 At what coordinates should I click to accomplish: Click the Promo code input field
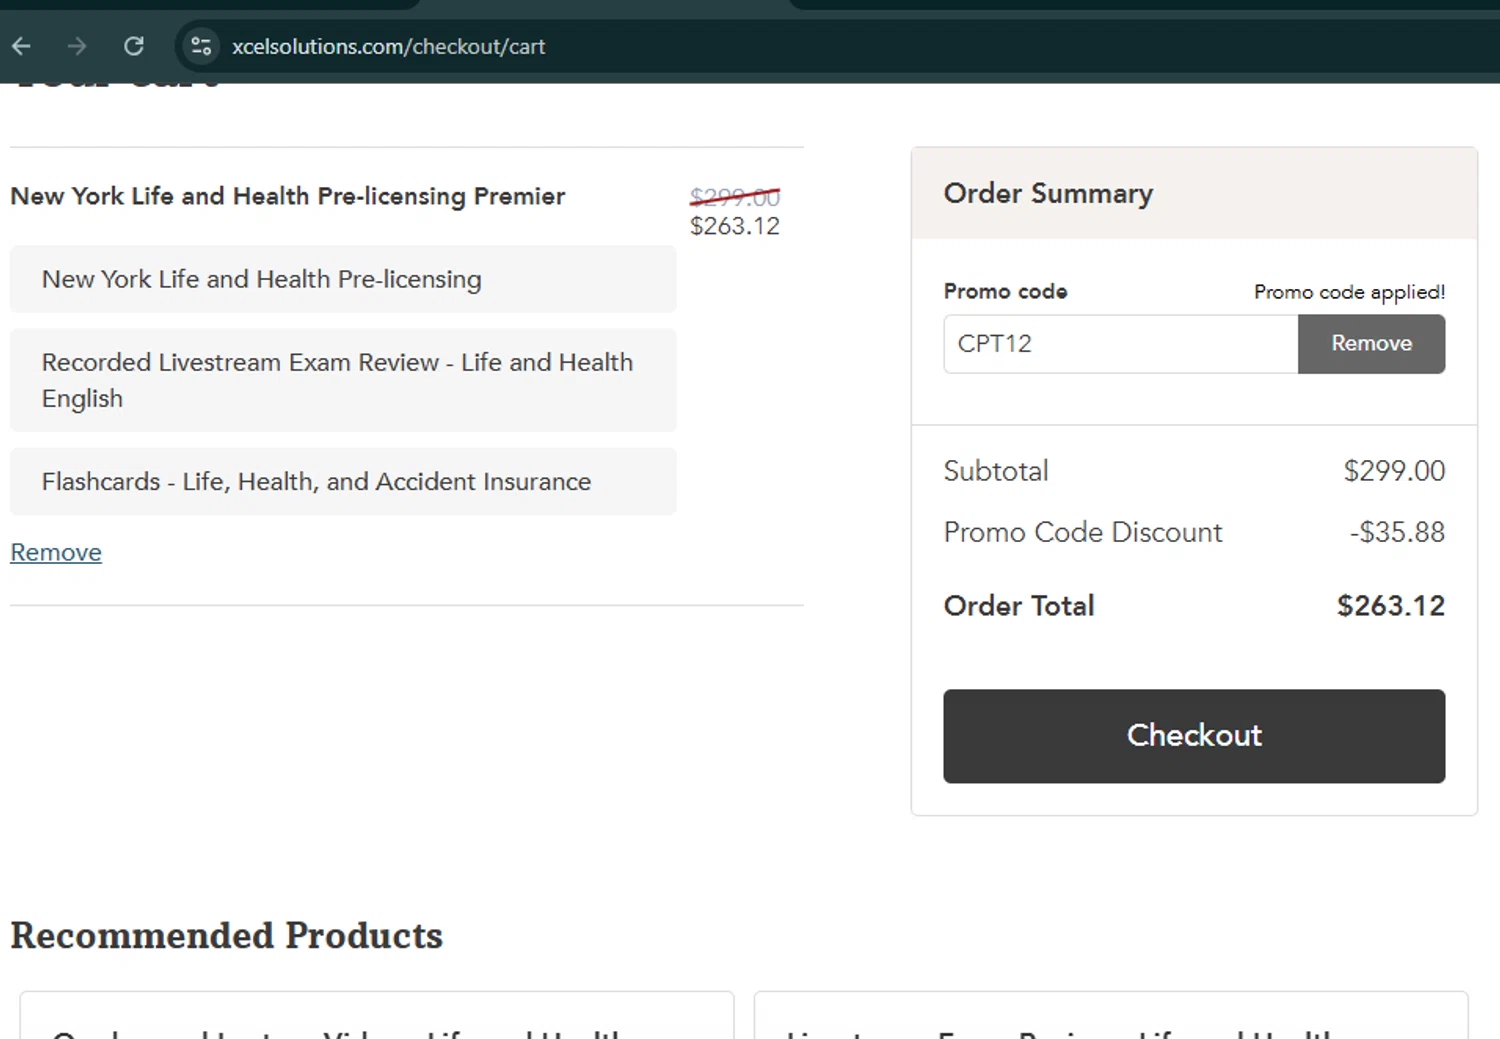pyautogui.click(x=1120, y=344)
